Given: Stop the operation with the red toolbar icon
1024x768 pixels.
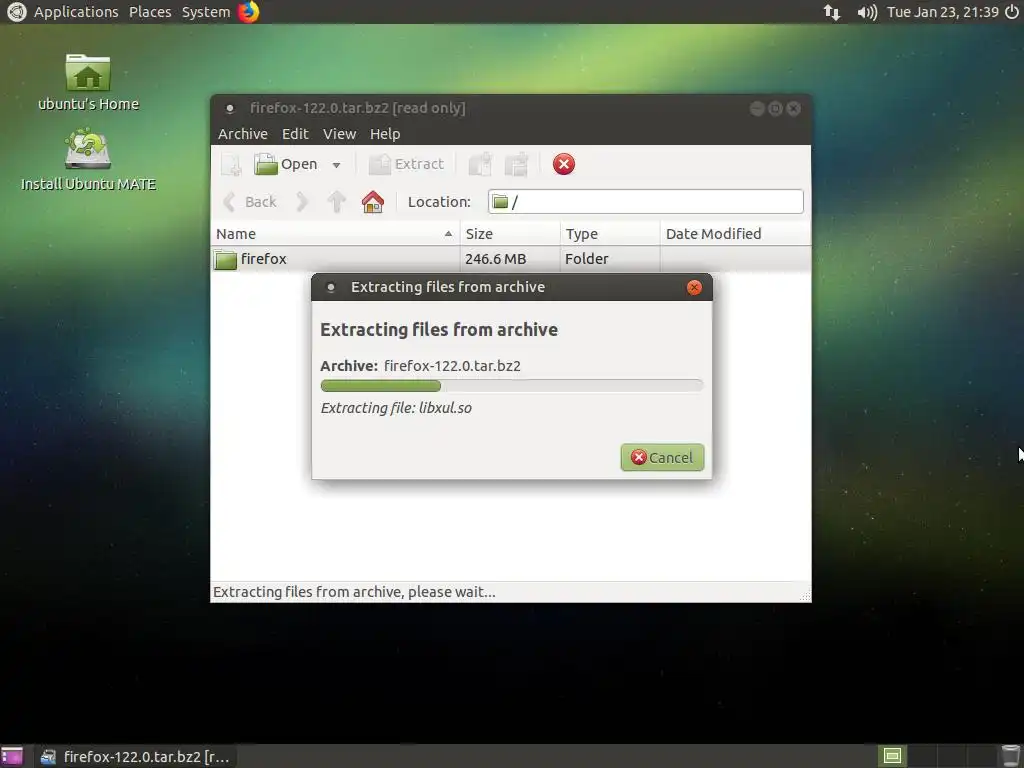Looking at the screenshot, I should 564,165.
